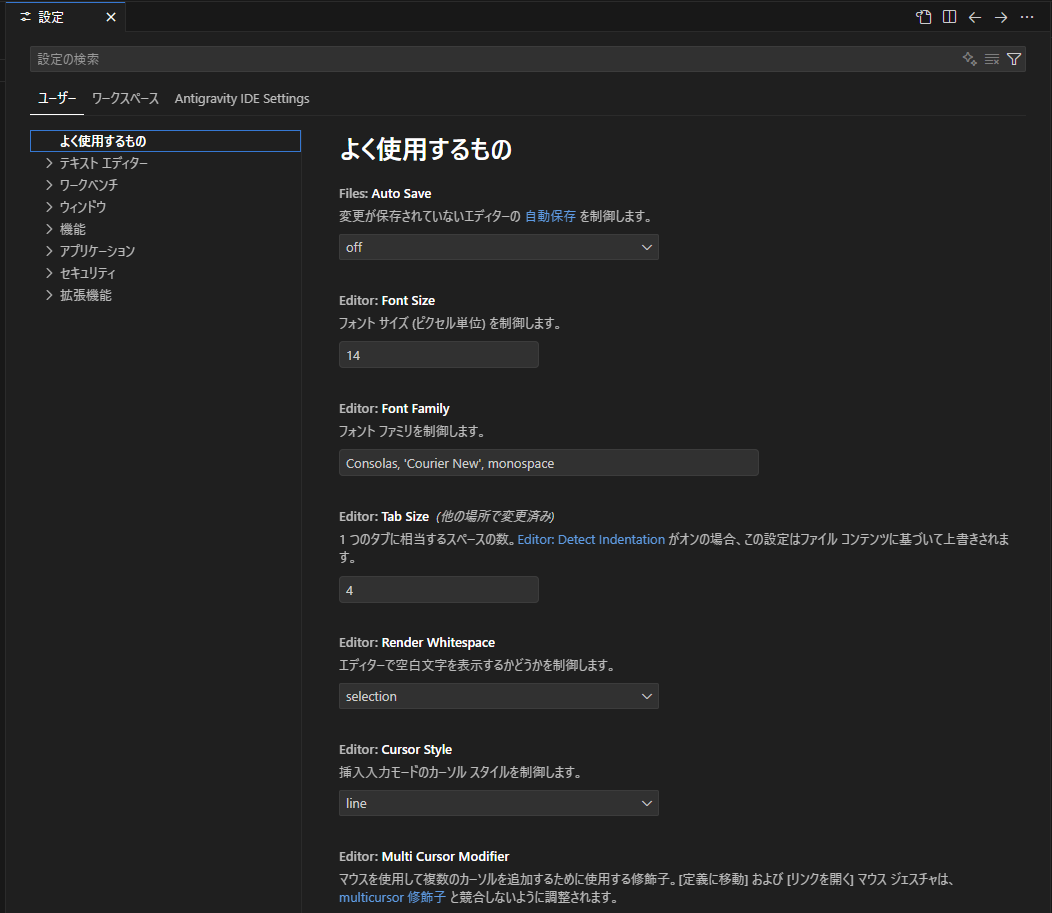Switch to the ワークスペース tab
The image size is (1052, 913).
pos(125,99)
